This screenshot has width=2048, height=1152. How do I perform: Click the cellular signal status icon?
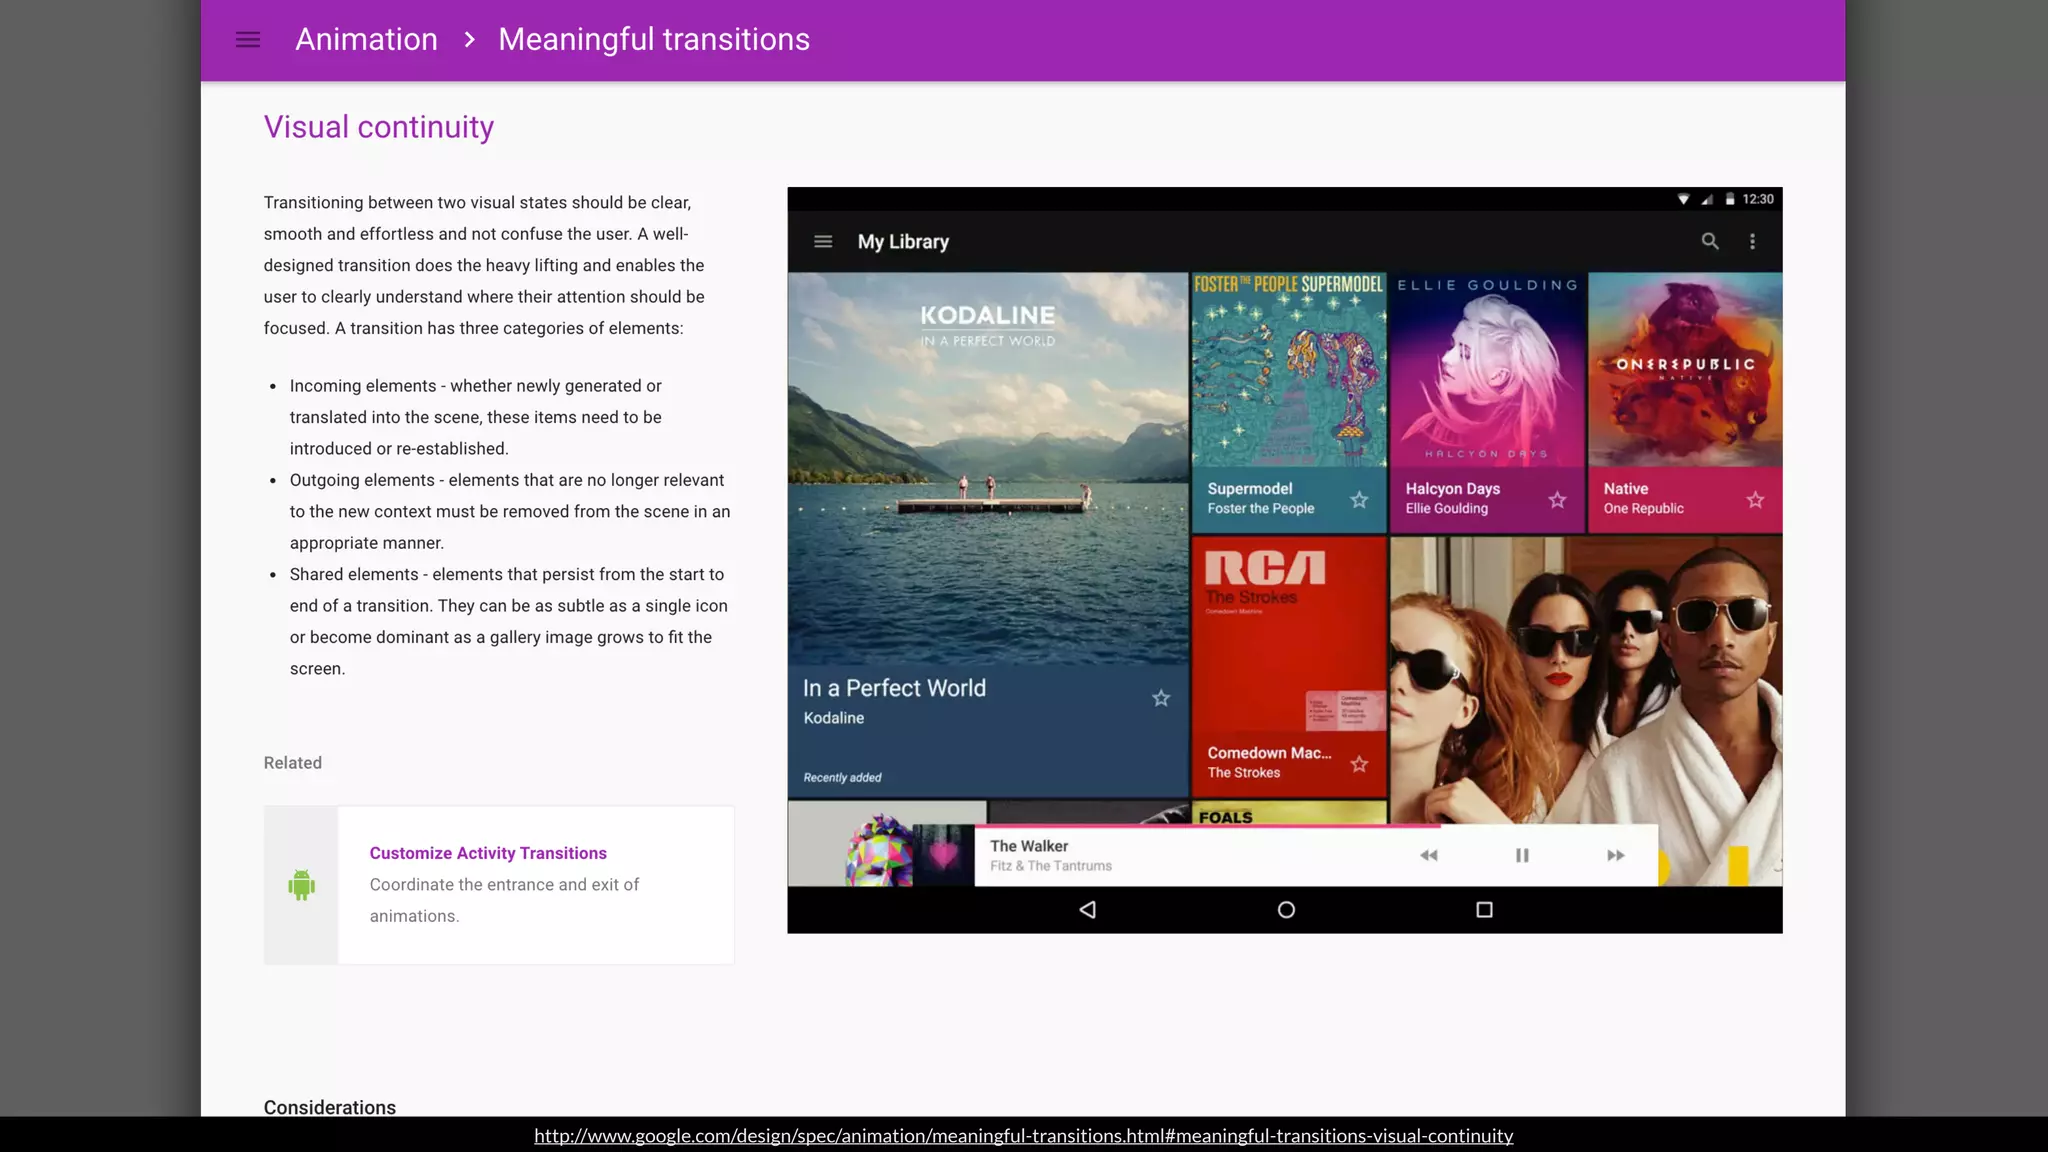1707,199
